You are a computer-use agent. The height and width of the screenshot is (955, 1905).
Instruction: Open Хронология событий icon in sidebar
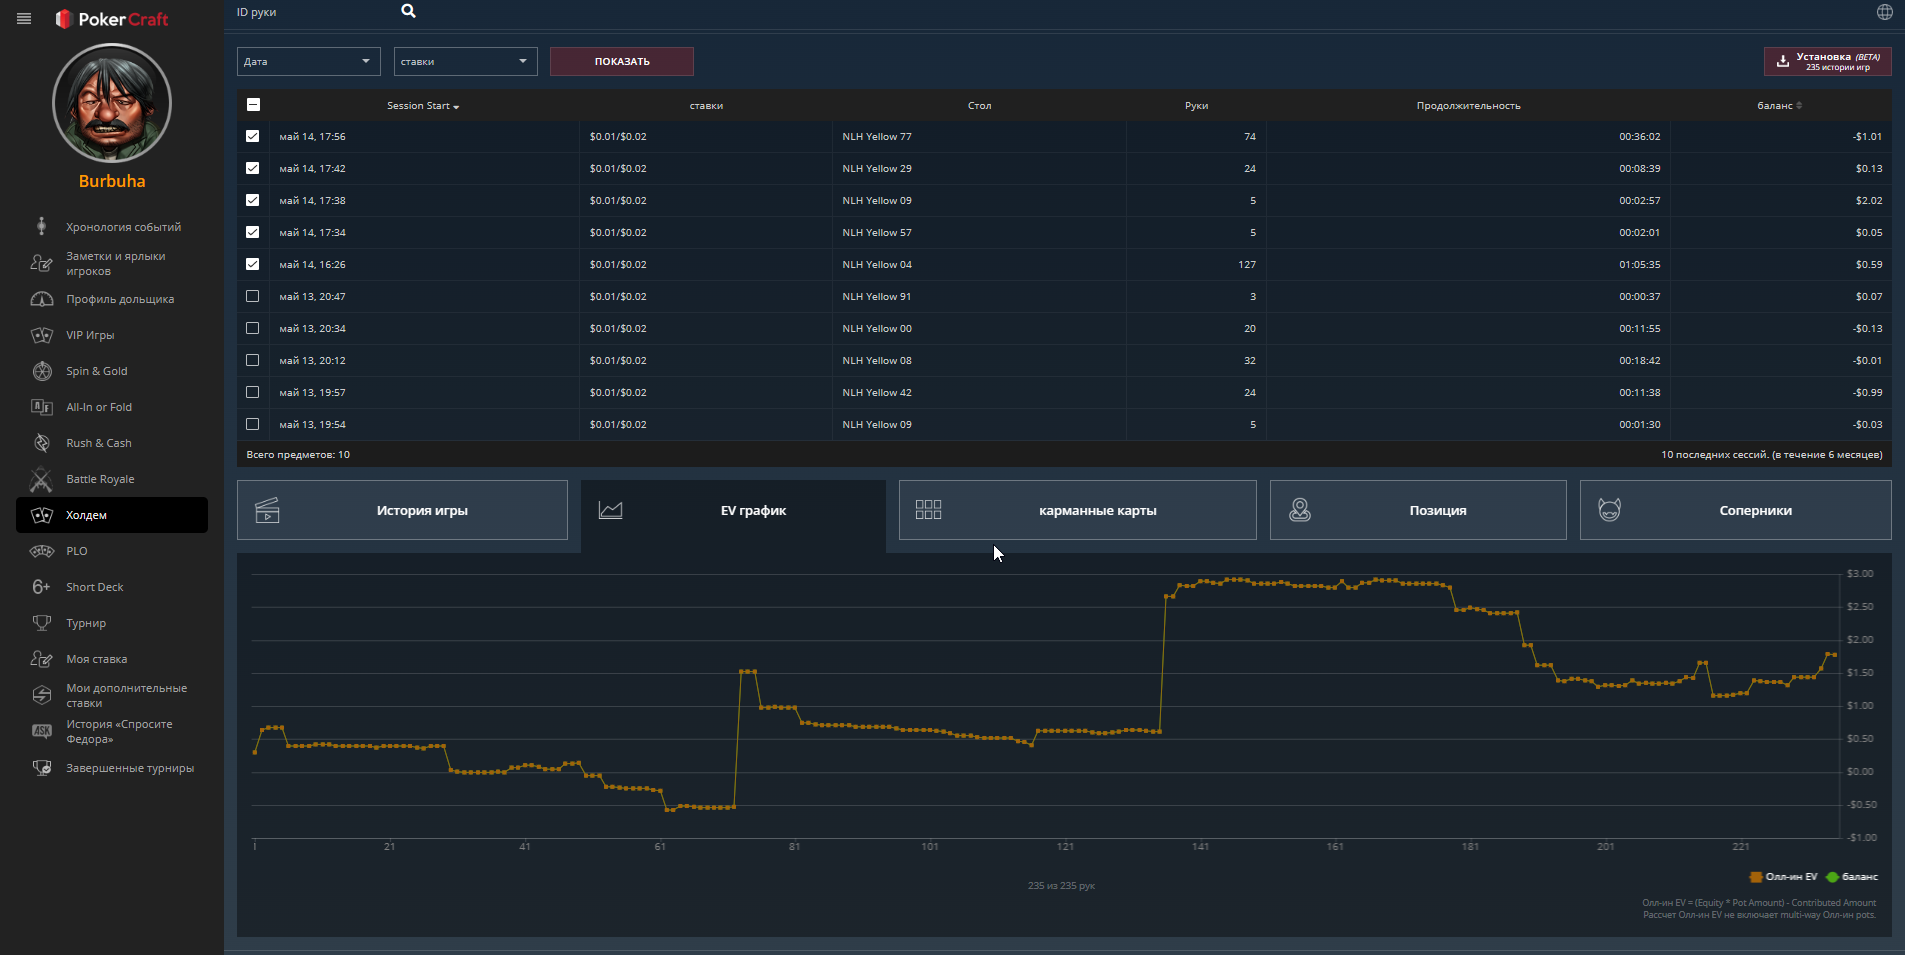[41, 226]
